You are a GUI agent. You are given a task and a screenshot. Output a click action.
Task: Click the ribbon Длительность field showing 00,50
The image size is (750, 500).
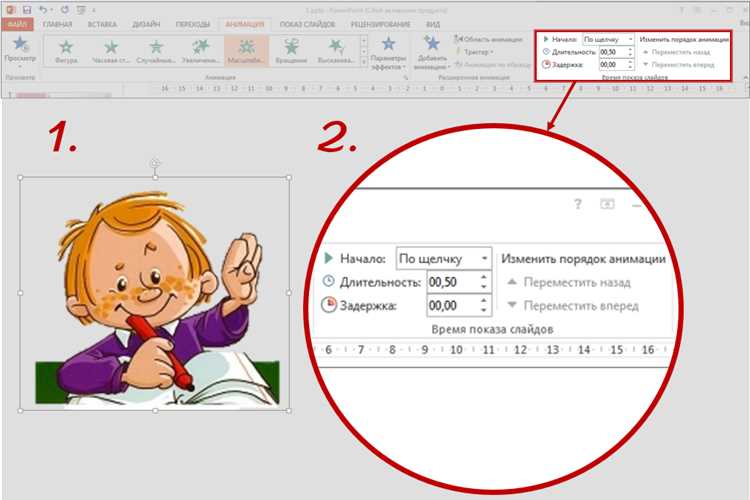[612, 52]
